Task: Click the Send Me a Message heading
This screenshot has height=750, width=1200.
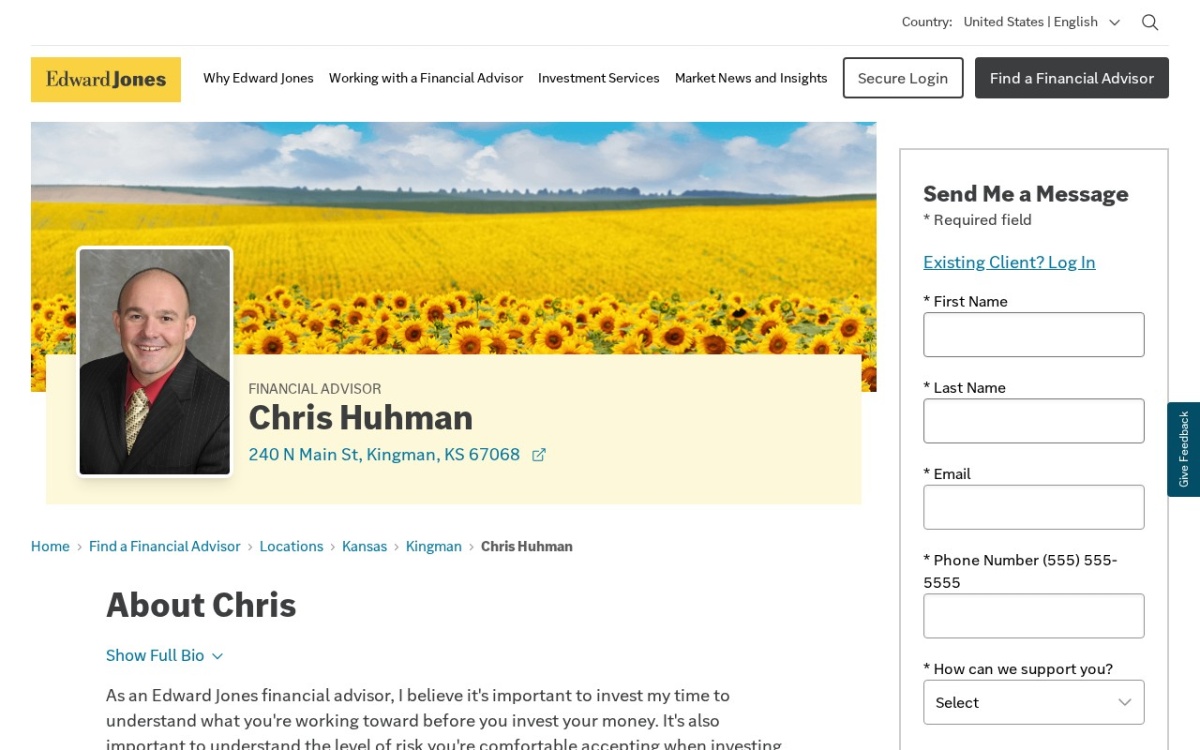Action: click(x=1025, y=194)
